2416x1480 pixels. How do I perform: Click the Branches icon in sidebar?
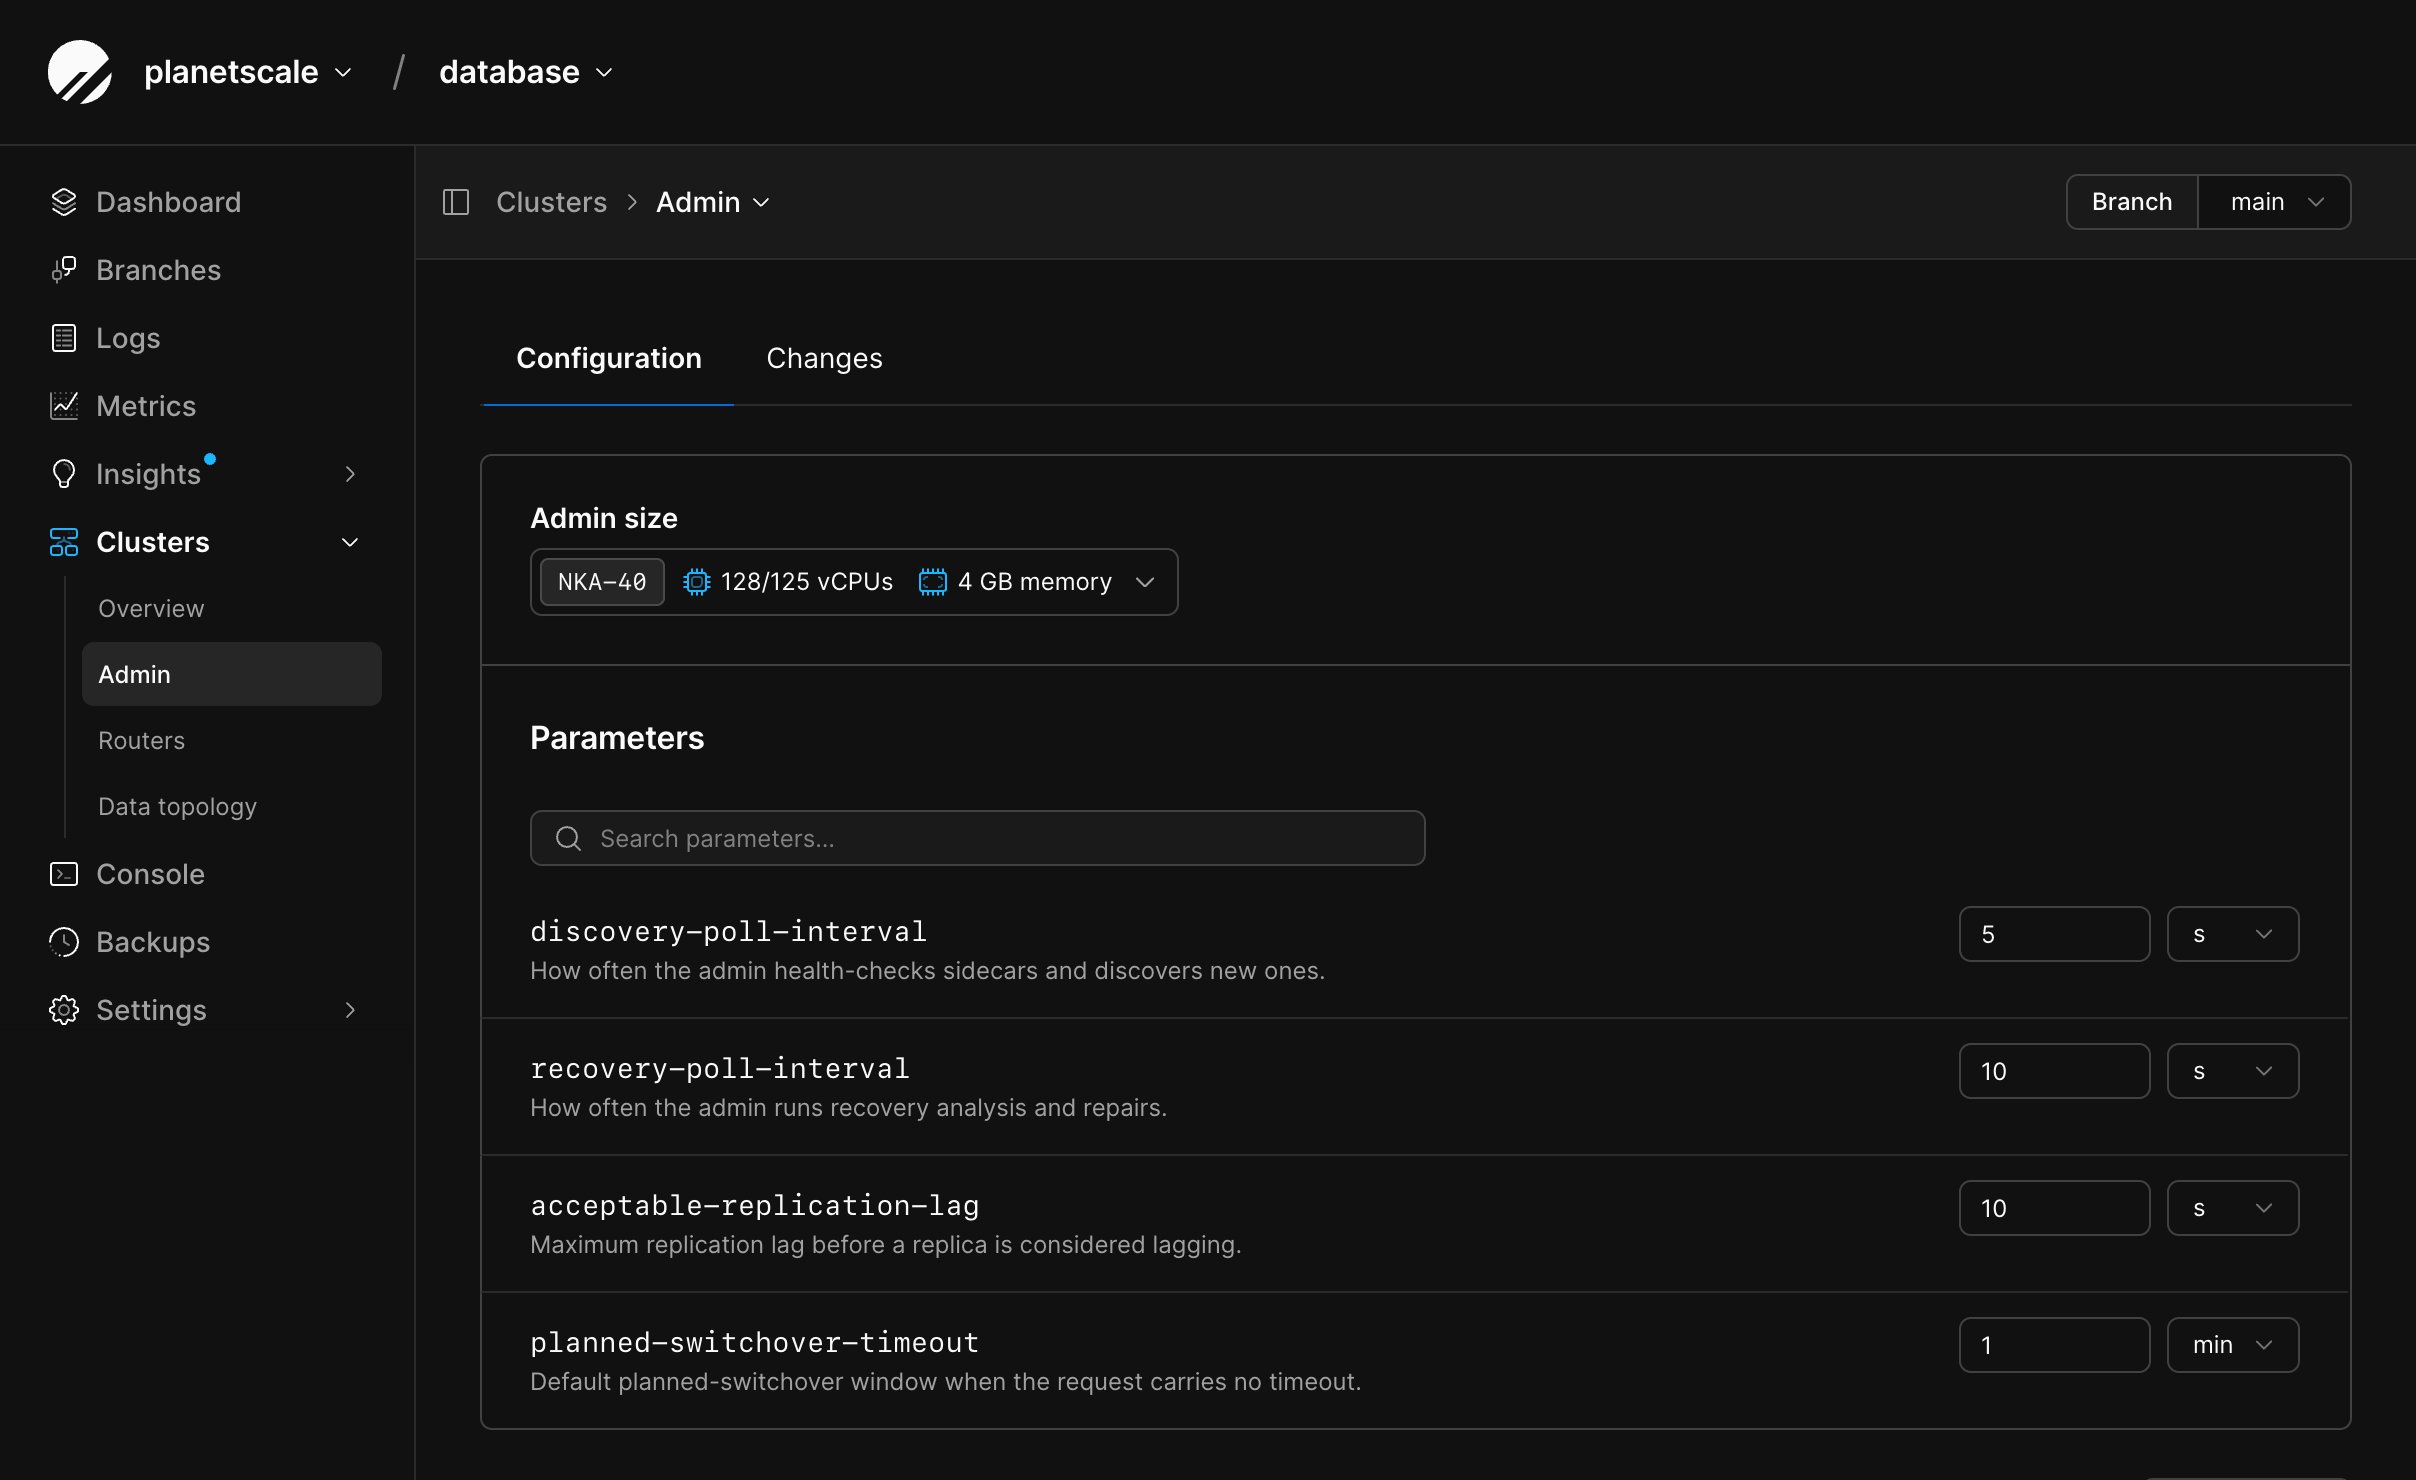64,270
